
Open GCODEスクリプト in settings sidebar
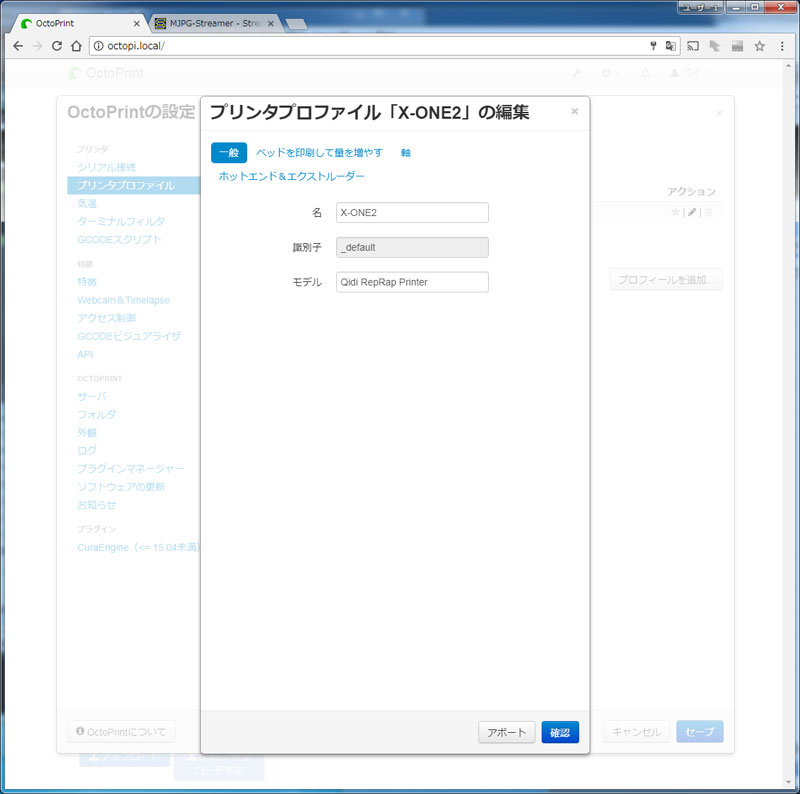click(119, 239)
